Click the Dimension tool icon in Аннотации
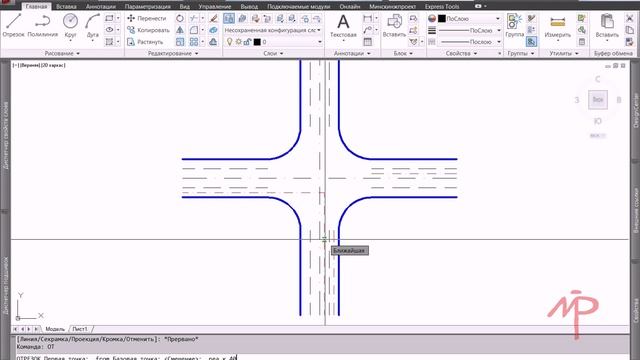Screen dimensions: 640x360 (x=367, y=18)
